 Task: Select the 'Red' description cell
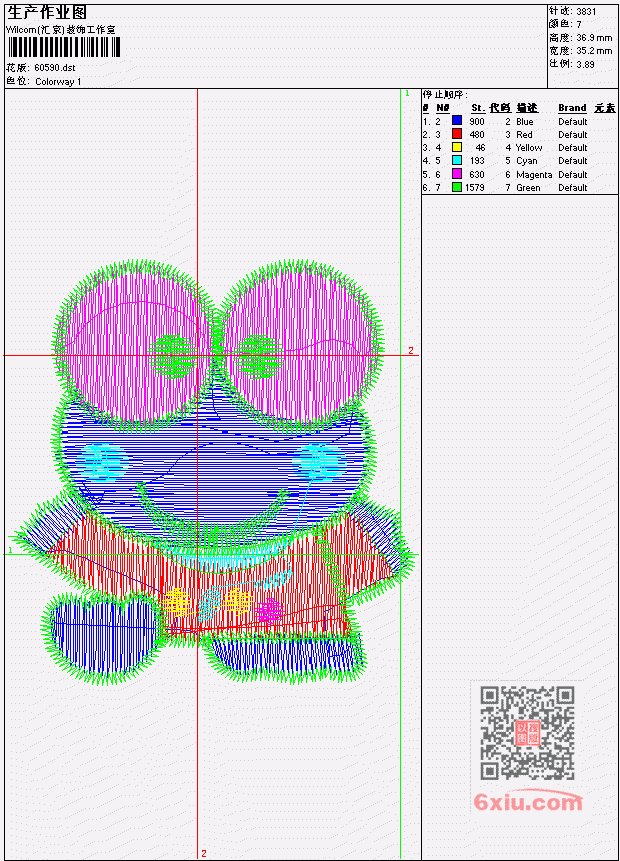click(524, 135)
